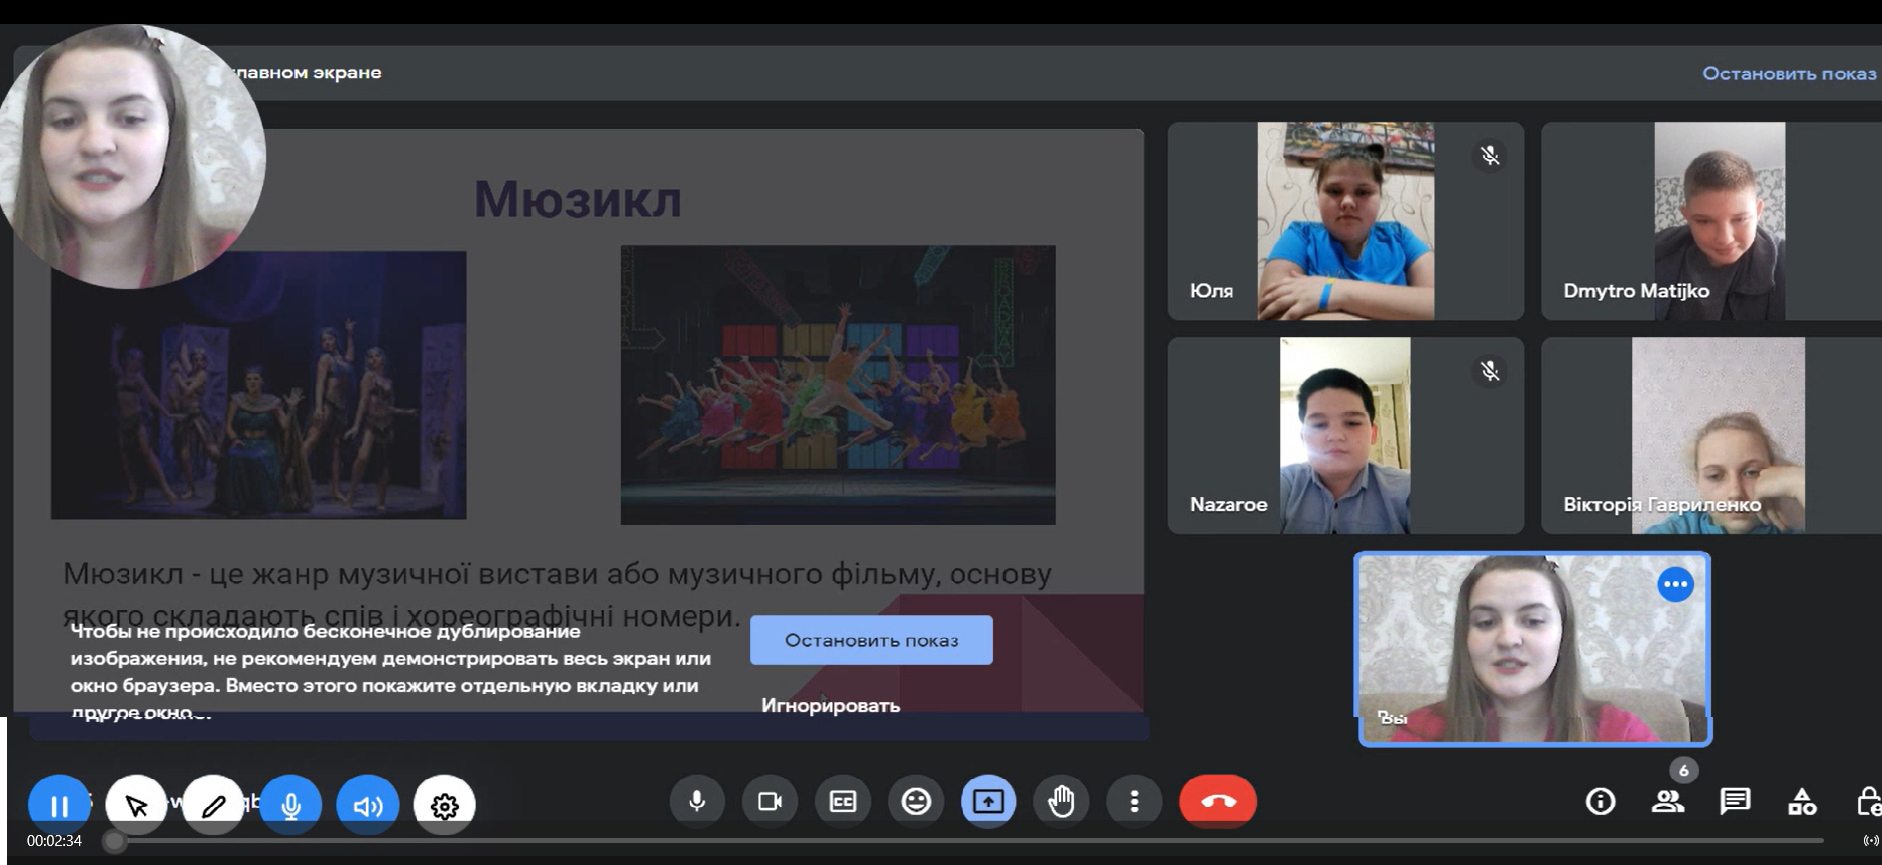The height and width of the screenshot is (865, 1882).
Task: Click the present screen button
Action: click(988, 801)
